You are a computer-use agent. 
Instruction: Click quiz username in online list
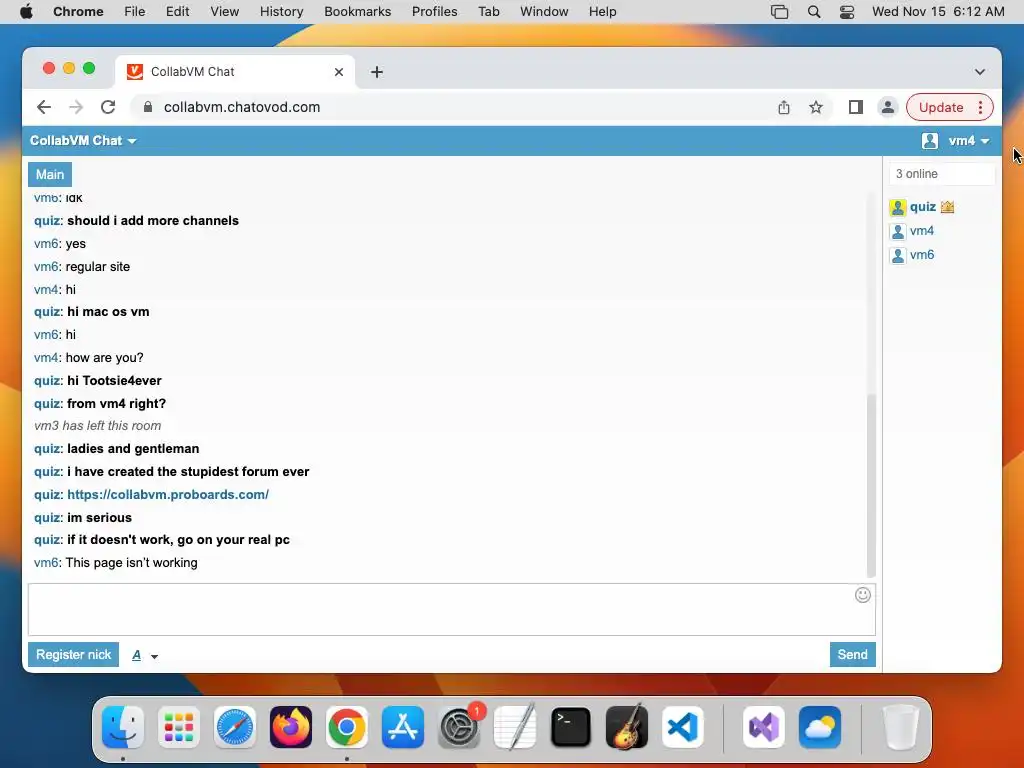(x=923, y=207)
